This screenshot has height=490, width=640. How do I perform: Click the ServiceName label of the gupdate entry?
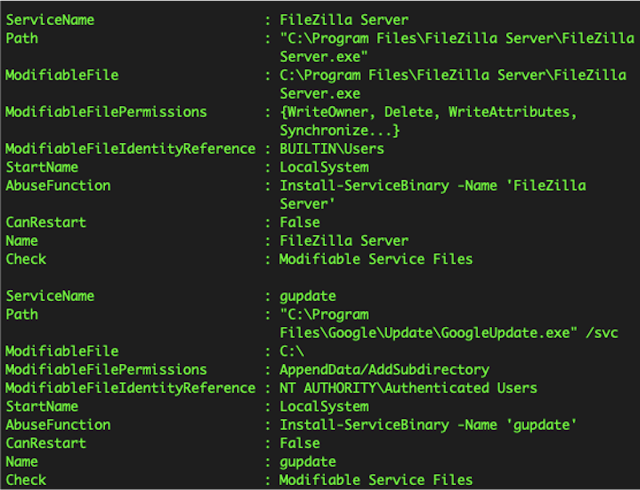pos(50,296)
